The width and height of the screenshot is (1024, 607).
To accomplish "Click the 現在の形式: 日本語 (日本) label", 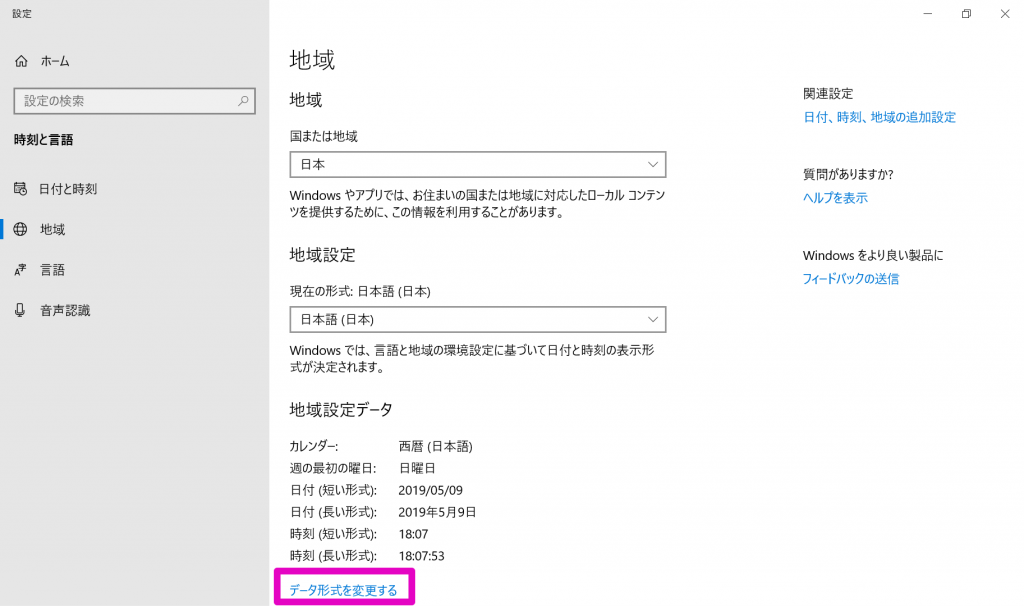I will (360, 291).
